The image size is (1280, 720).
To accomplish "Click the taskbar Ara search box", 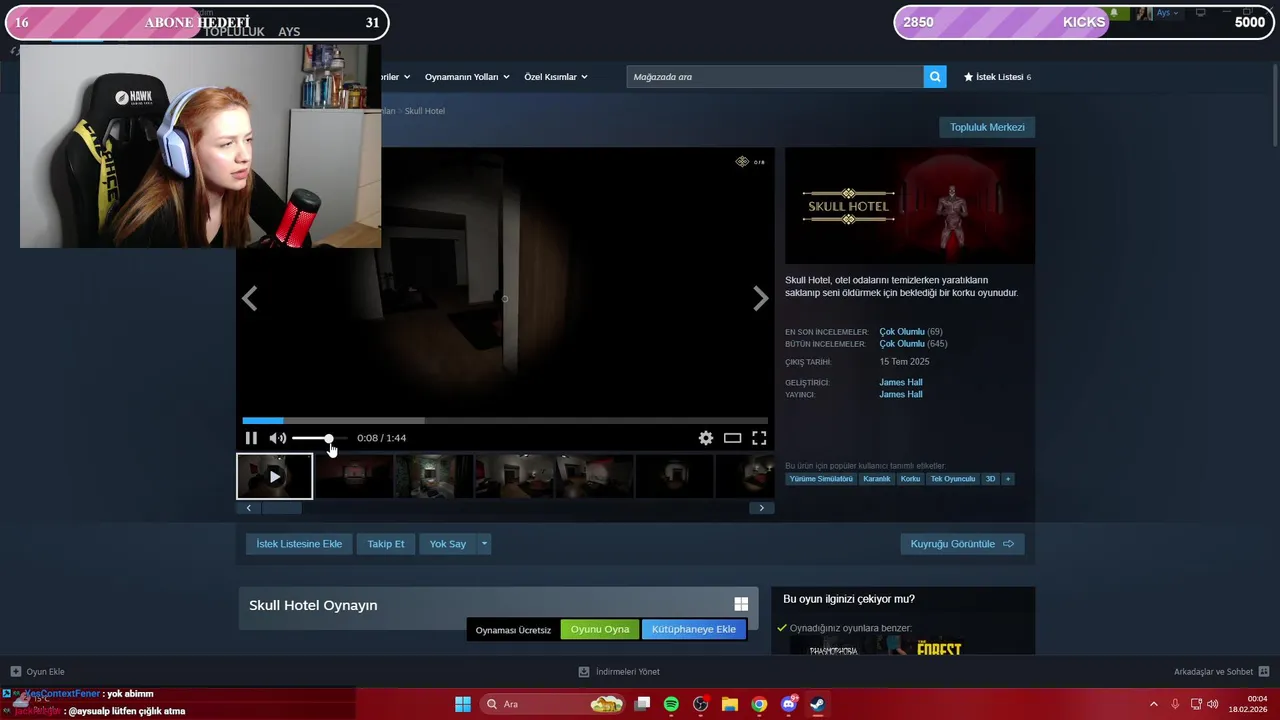I will pyautogui.click(x=552, y=704).
